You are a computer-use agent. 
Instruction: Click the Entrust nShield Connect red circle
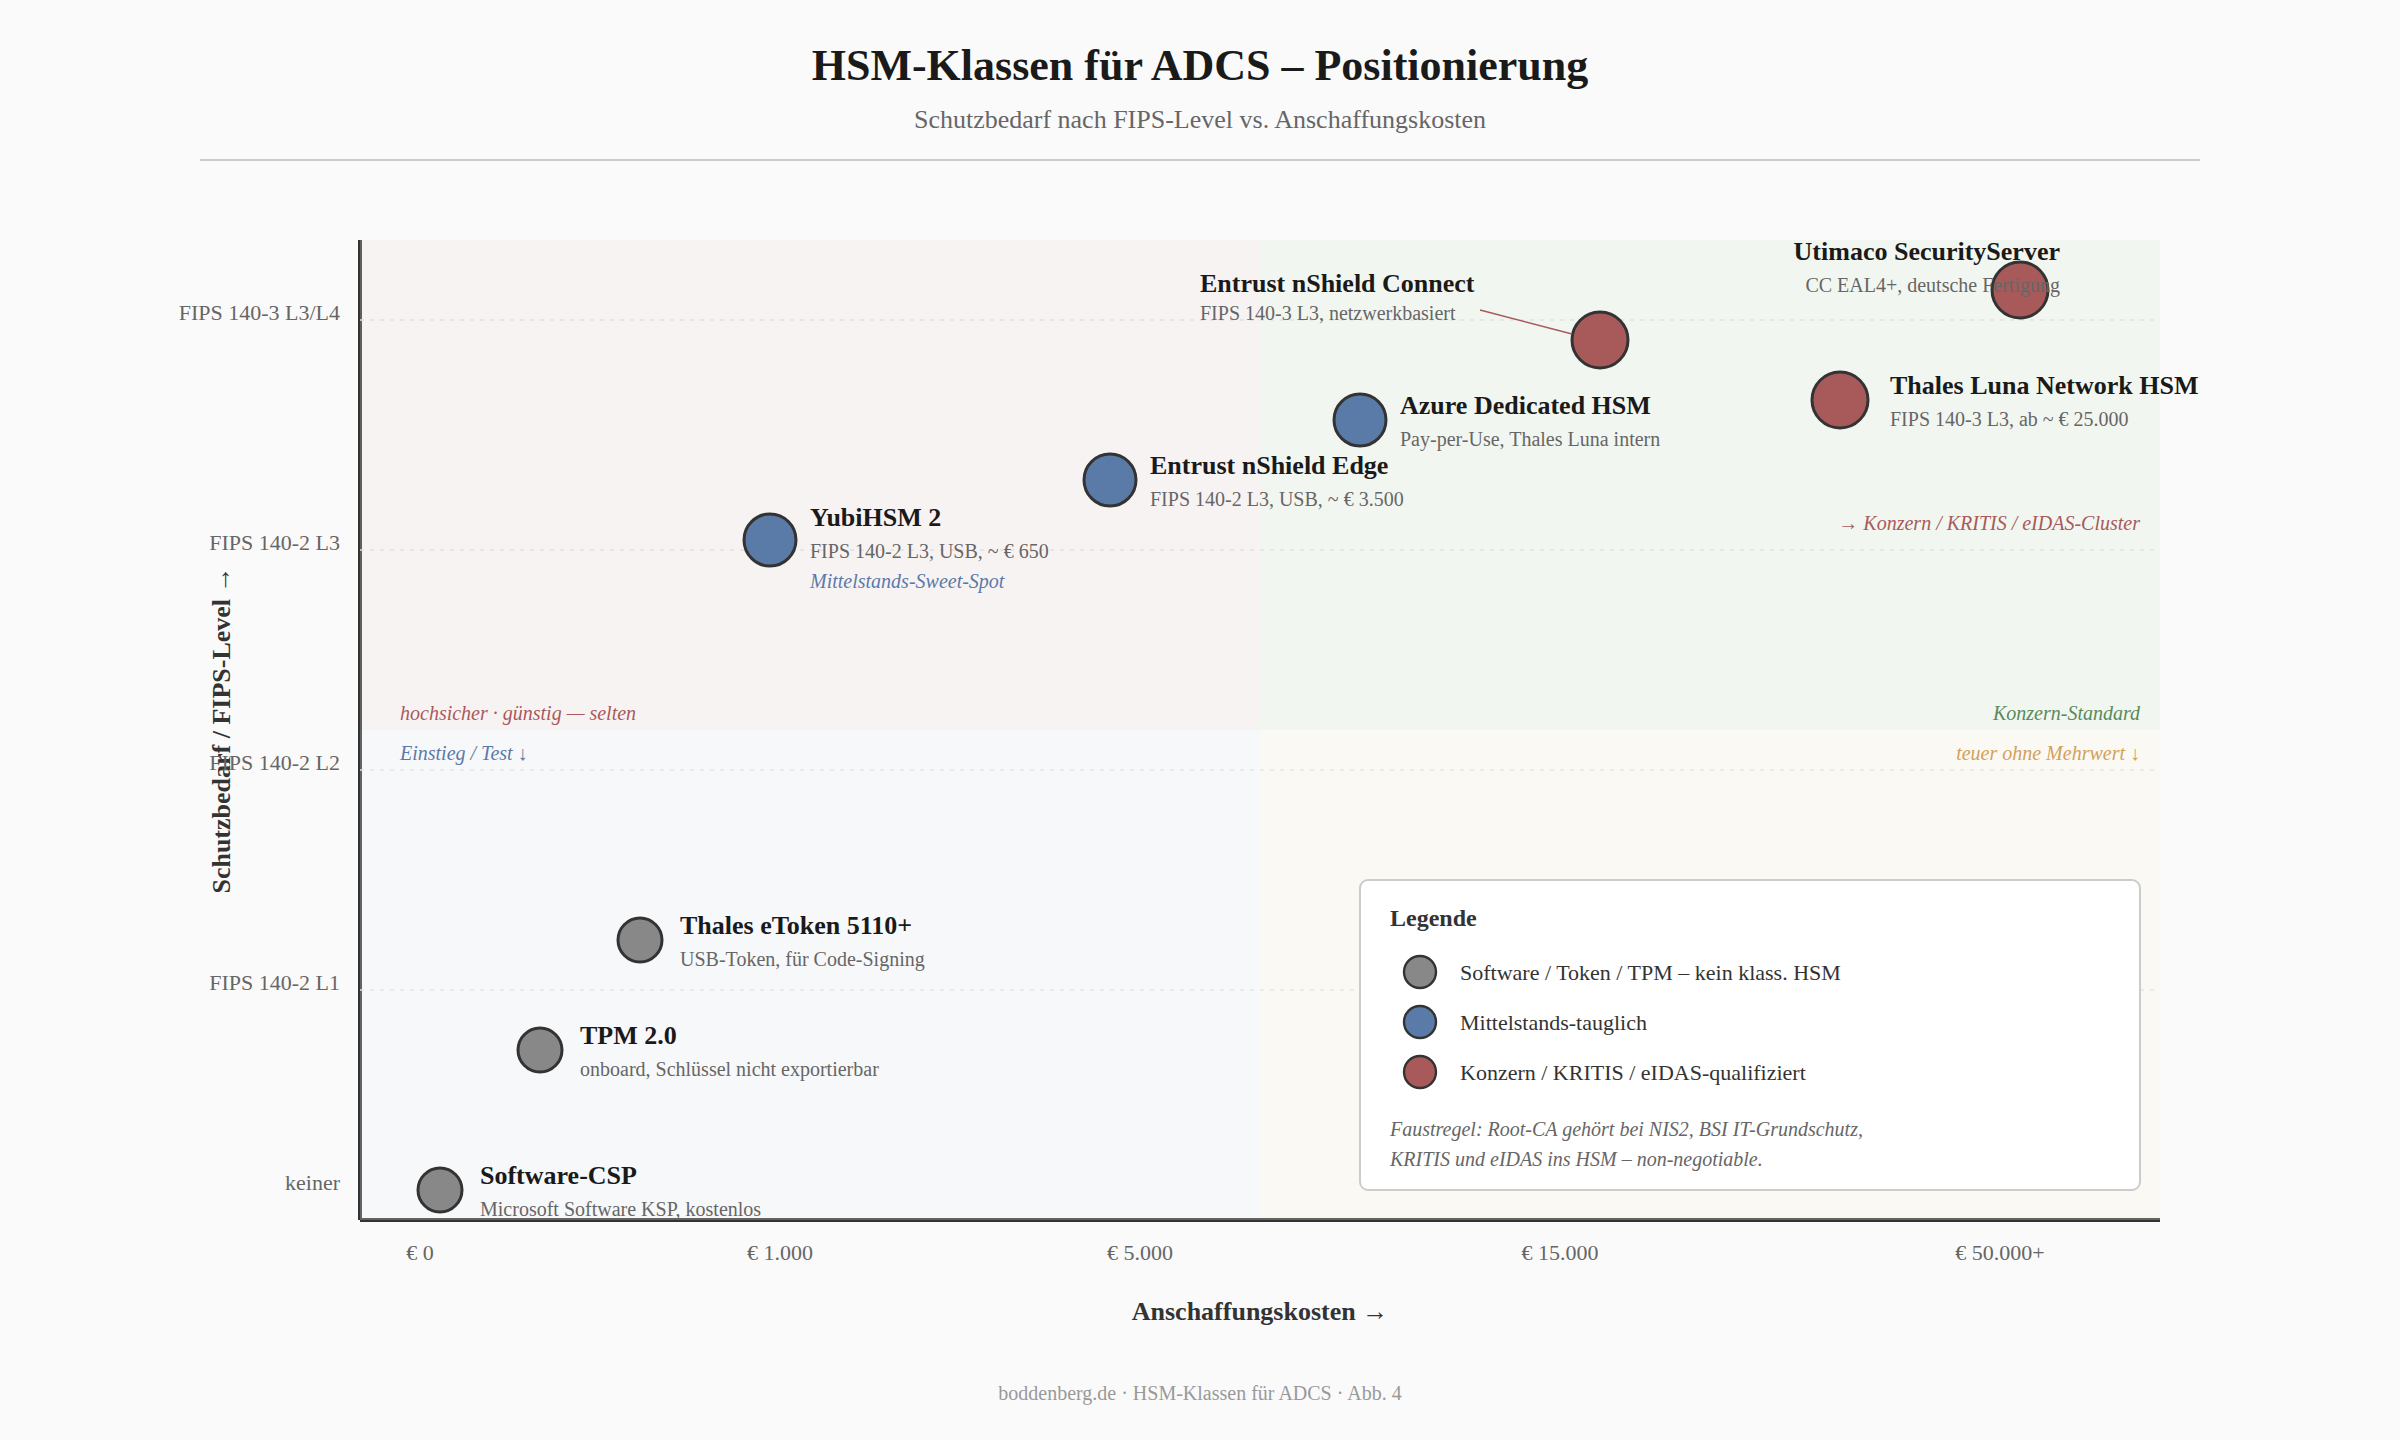coord(1600,340)
